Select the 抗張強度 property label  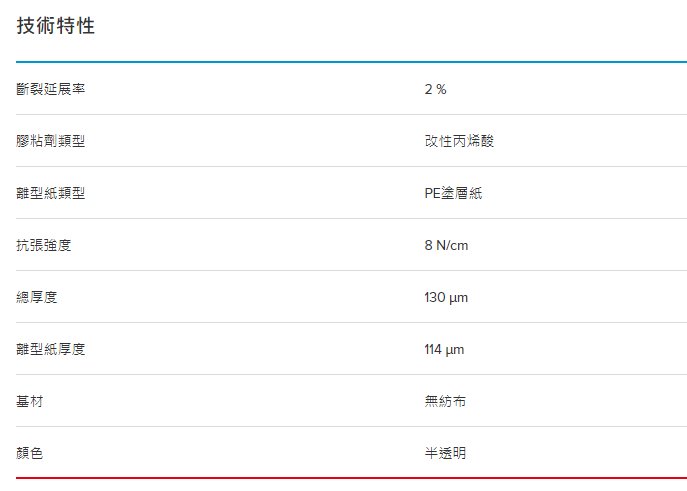(44, 245)
